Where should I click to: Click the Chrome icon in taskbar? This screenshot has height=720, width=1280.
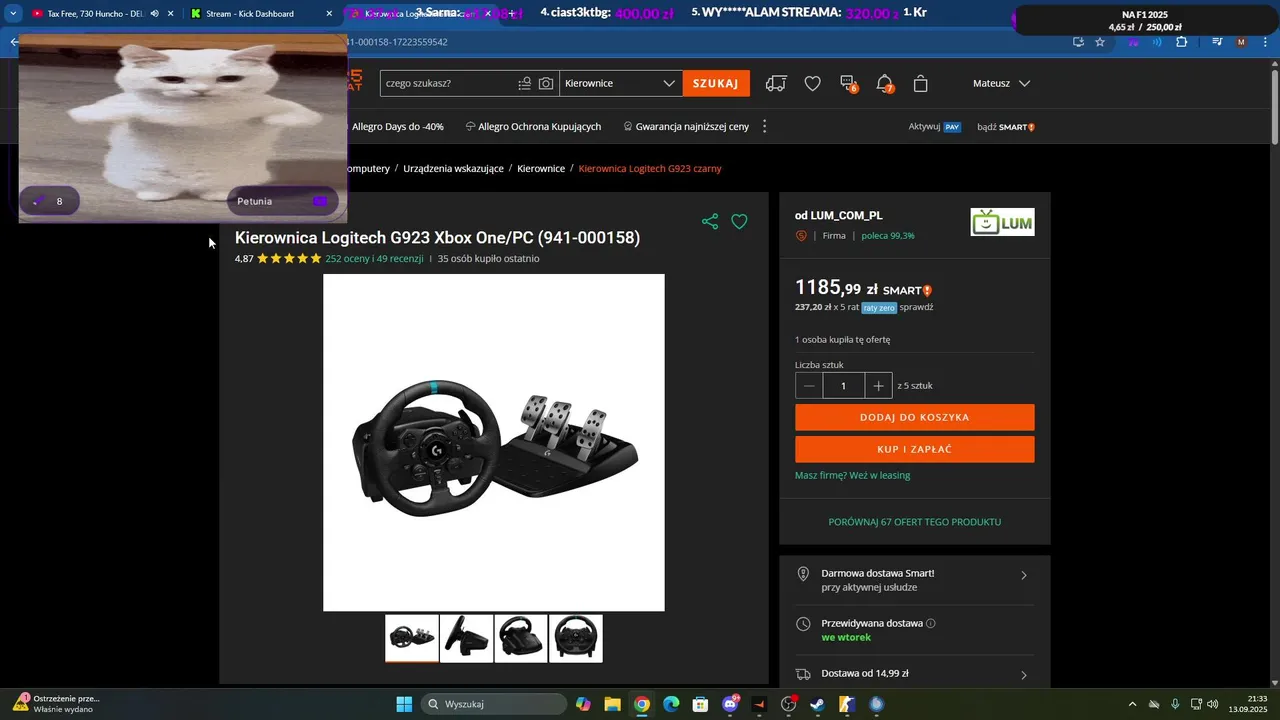point(642,704)
